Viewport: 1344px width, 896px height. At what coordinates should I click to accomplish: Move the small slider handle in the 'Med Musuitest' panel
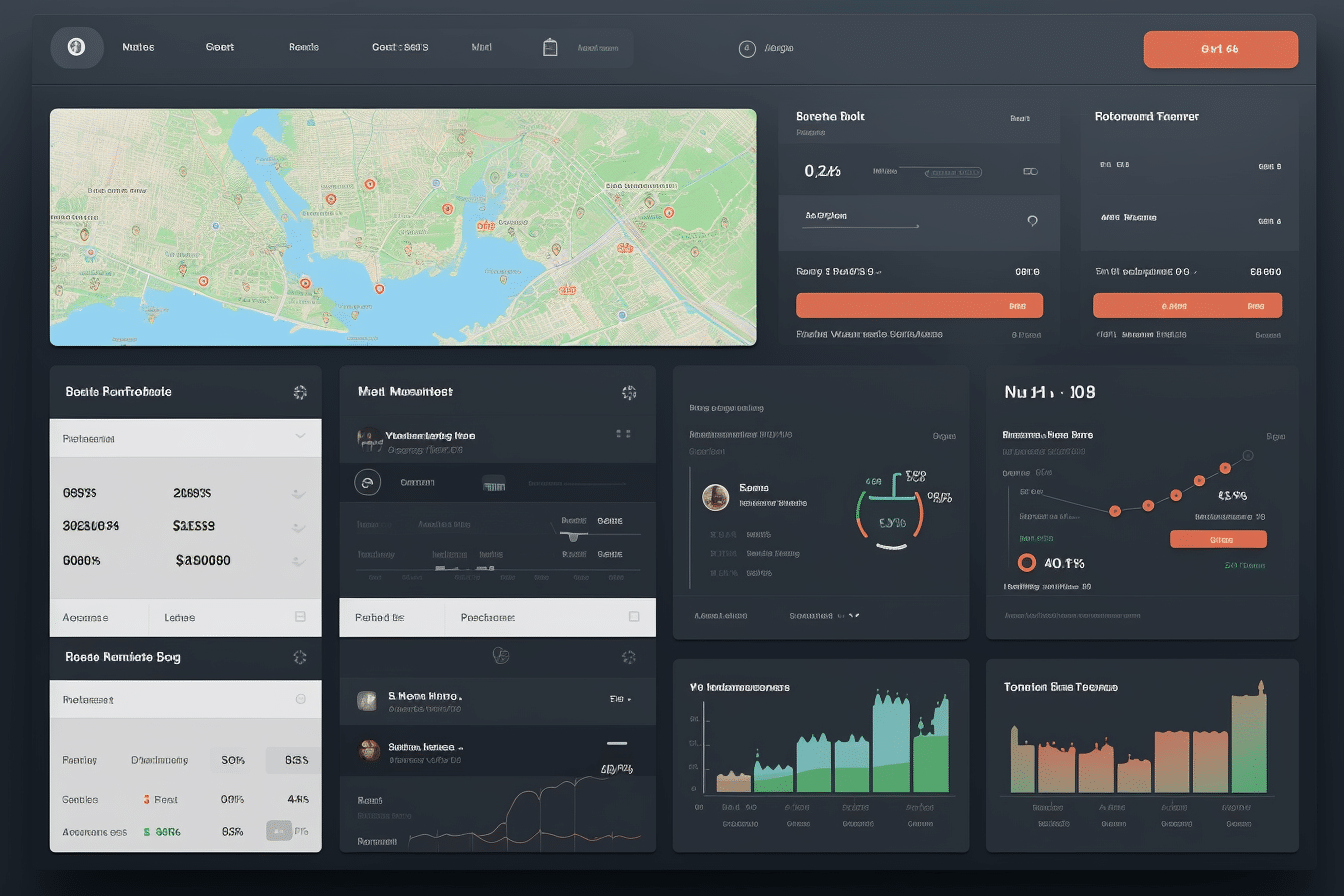pos(573,537)
